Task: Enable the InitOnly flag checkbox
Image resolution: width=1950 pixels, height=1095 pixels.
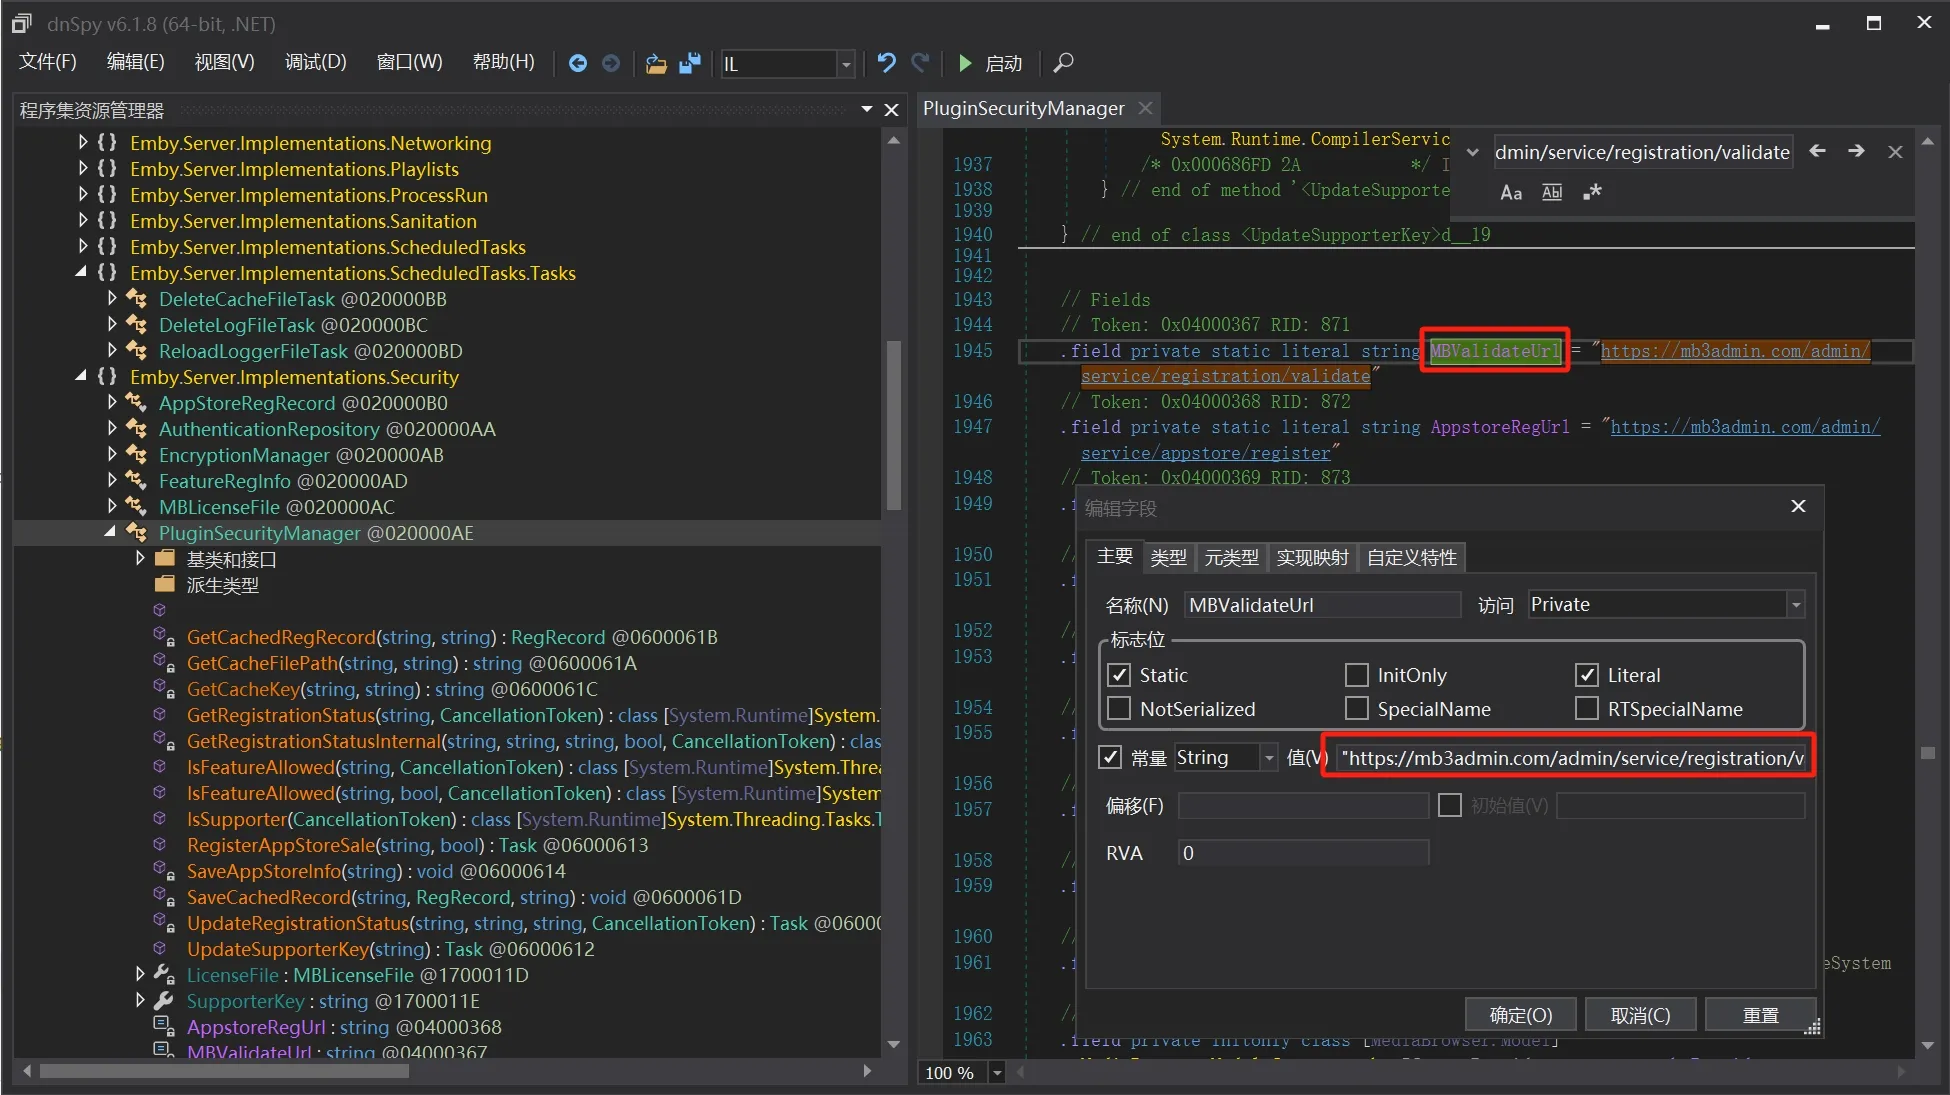Action: click(x=1357, y=675)
